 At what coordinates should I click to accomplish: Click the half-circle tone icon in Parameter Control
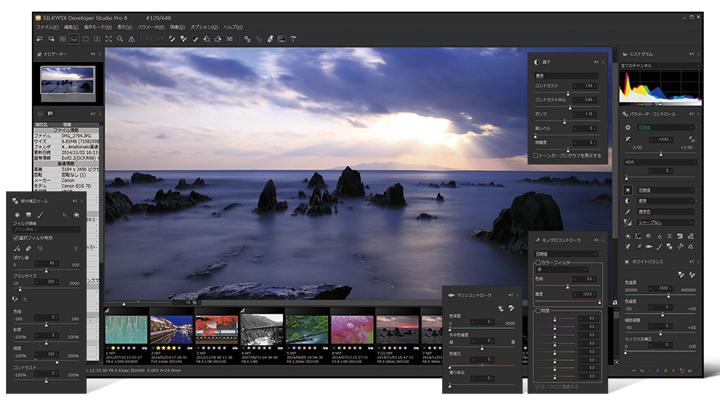[x=628, y=201]
